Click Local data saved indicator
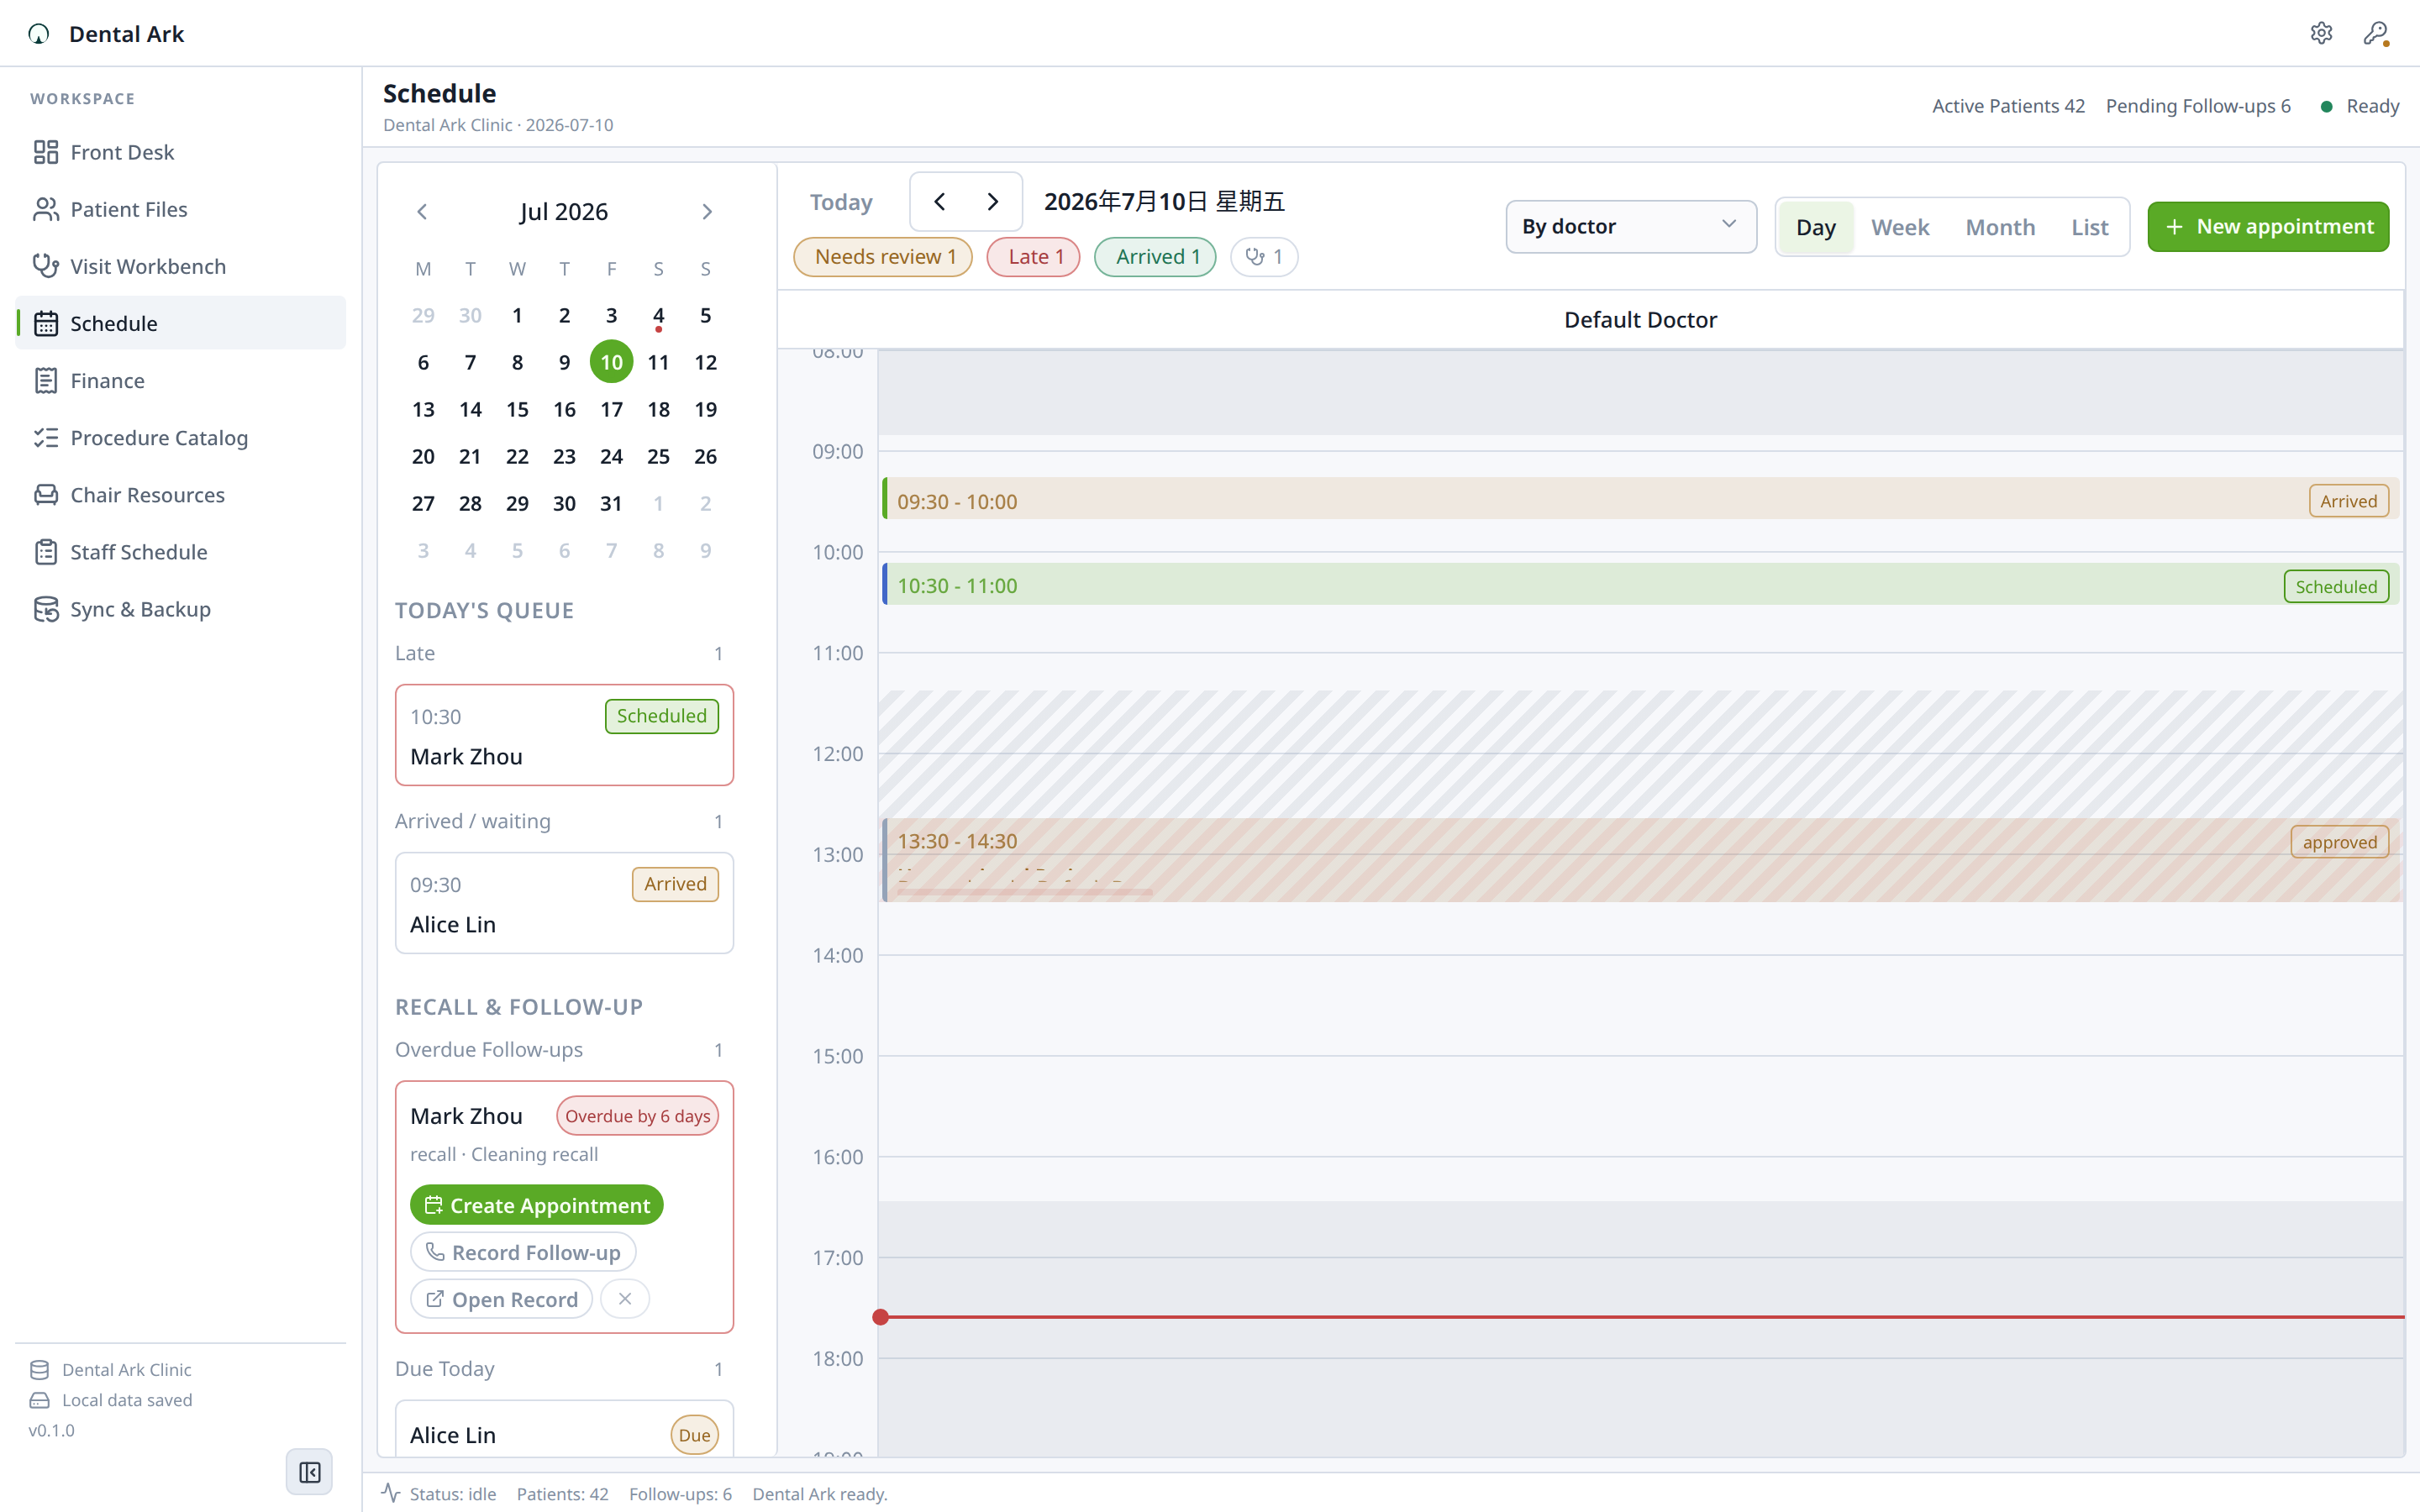 click(x=111, y=1400)
